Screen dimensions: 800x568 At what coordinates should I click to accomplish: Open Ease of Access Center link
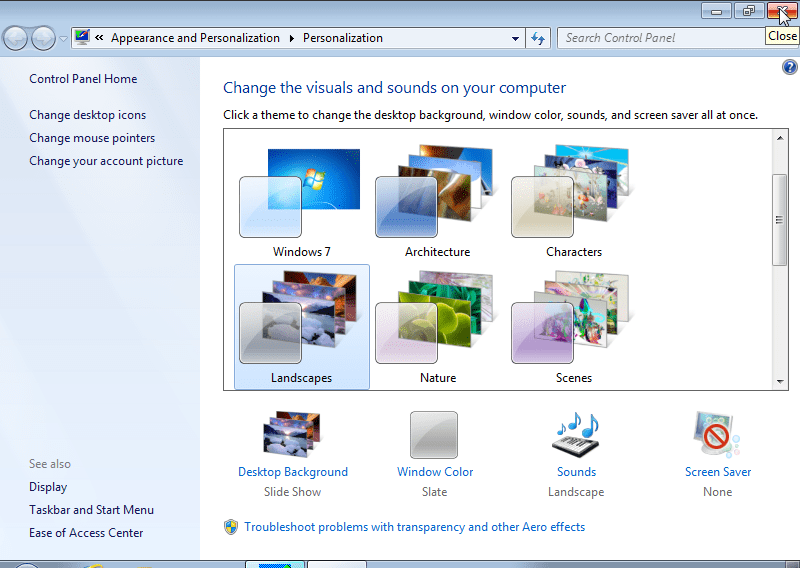coord(86,533)
